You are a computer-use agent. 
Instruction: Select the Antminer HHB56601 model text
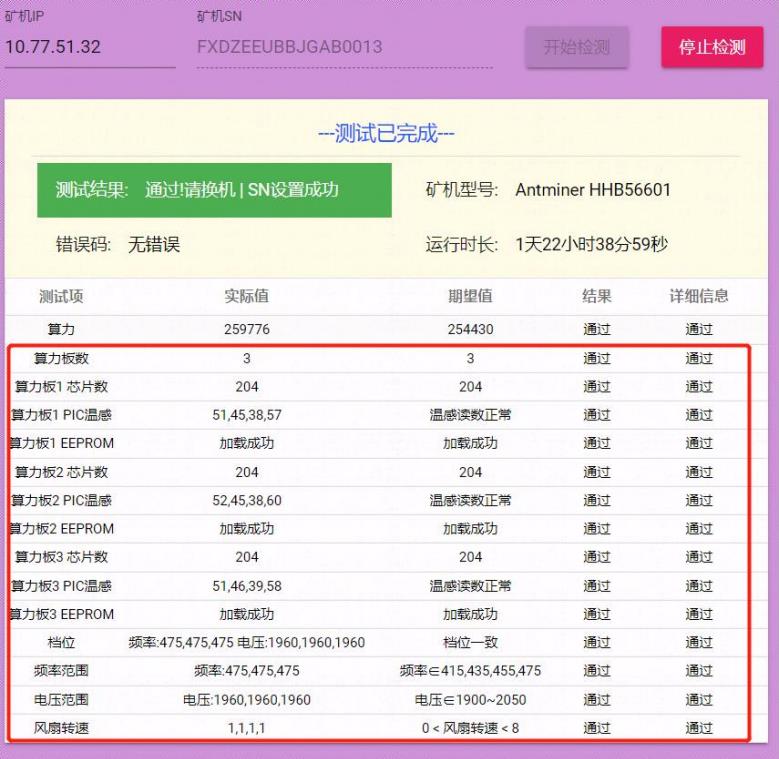coord(593,190)
